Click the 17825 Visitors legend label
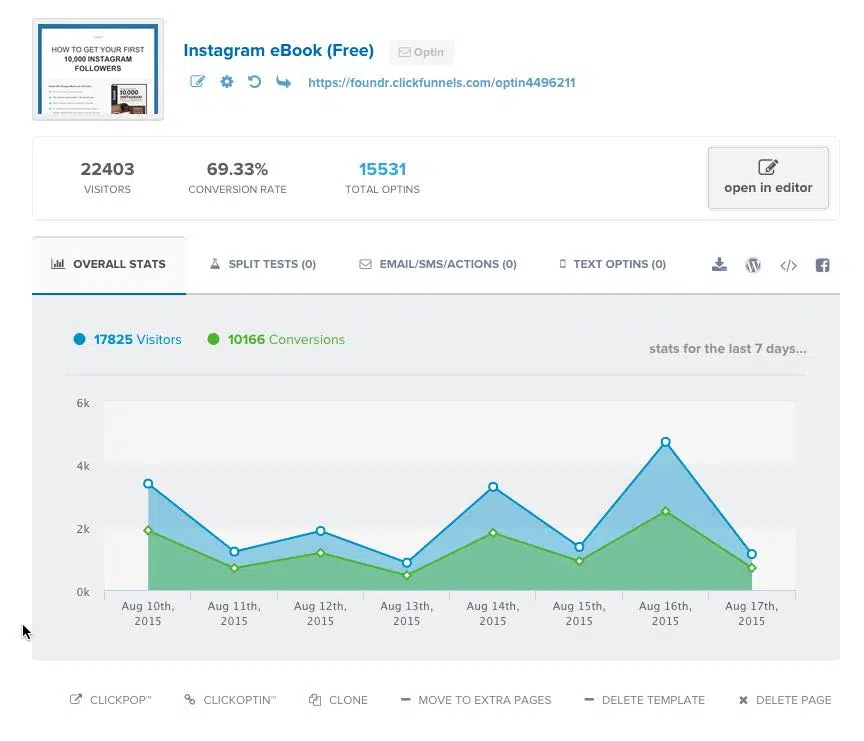Viewport: 864px width, 741px height. (x=137, y=339)
